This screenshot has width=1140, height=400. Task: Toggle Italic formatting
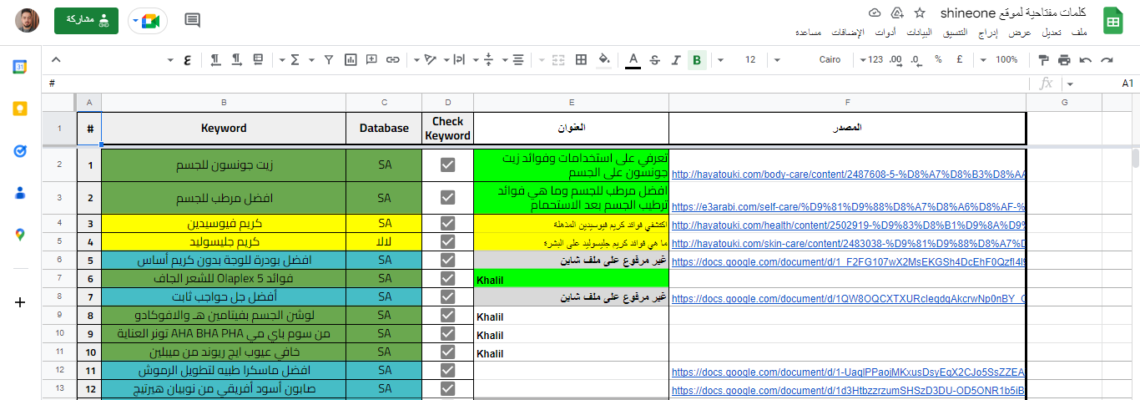676,60
